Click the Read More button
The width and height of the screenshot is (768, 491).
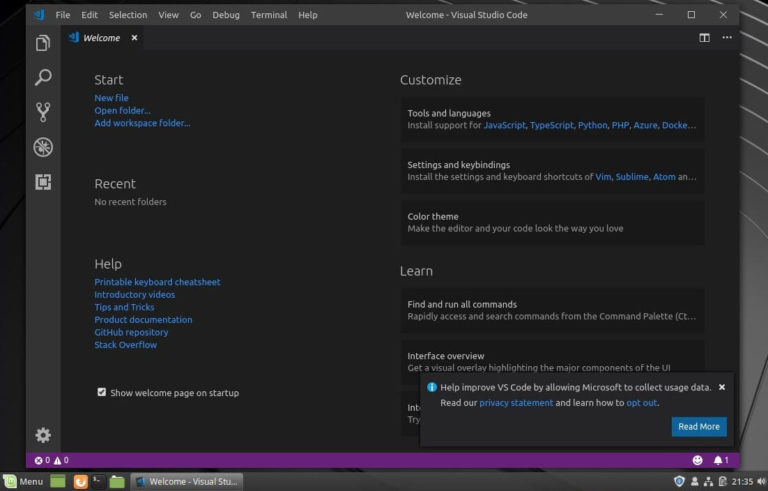click(x=698, y=427)
